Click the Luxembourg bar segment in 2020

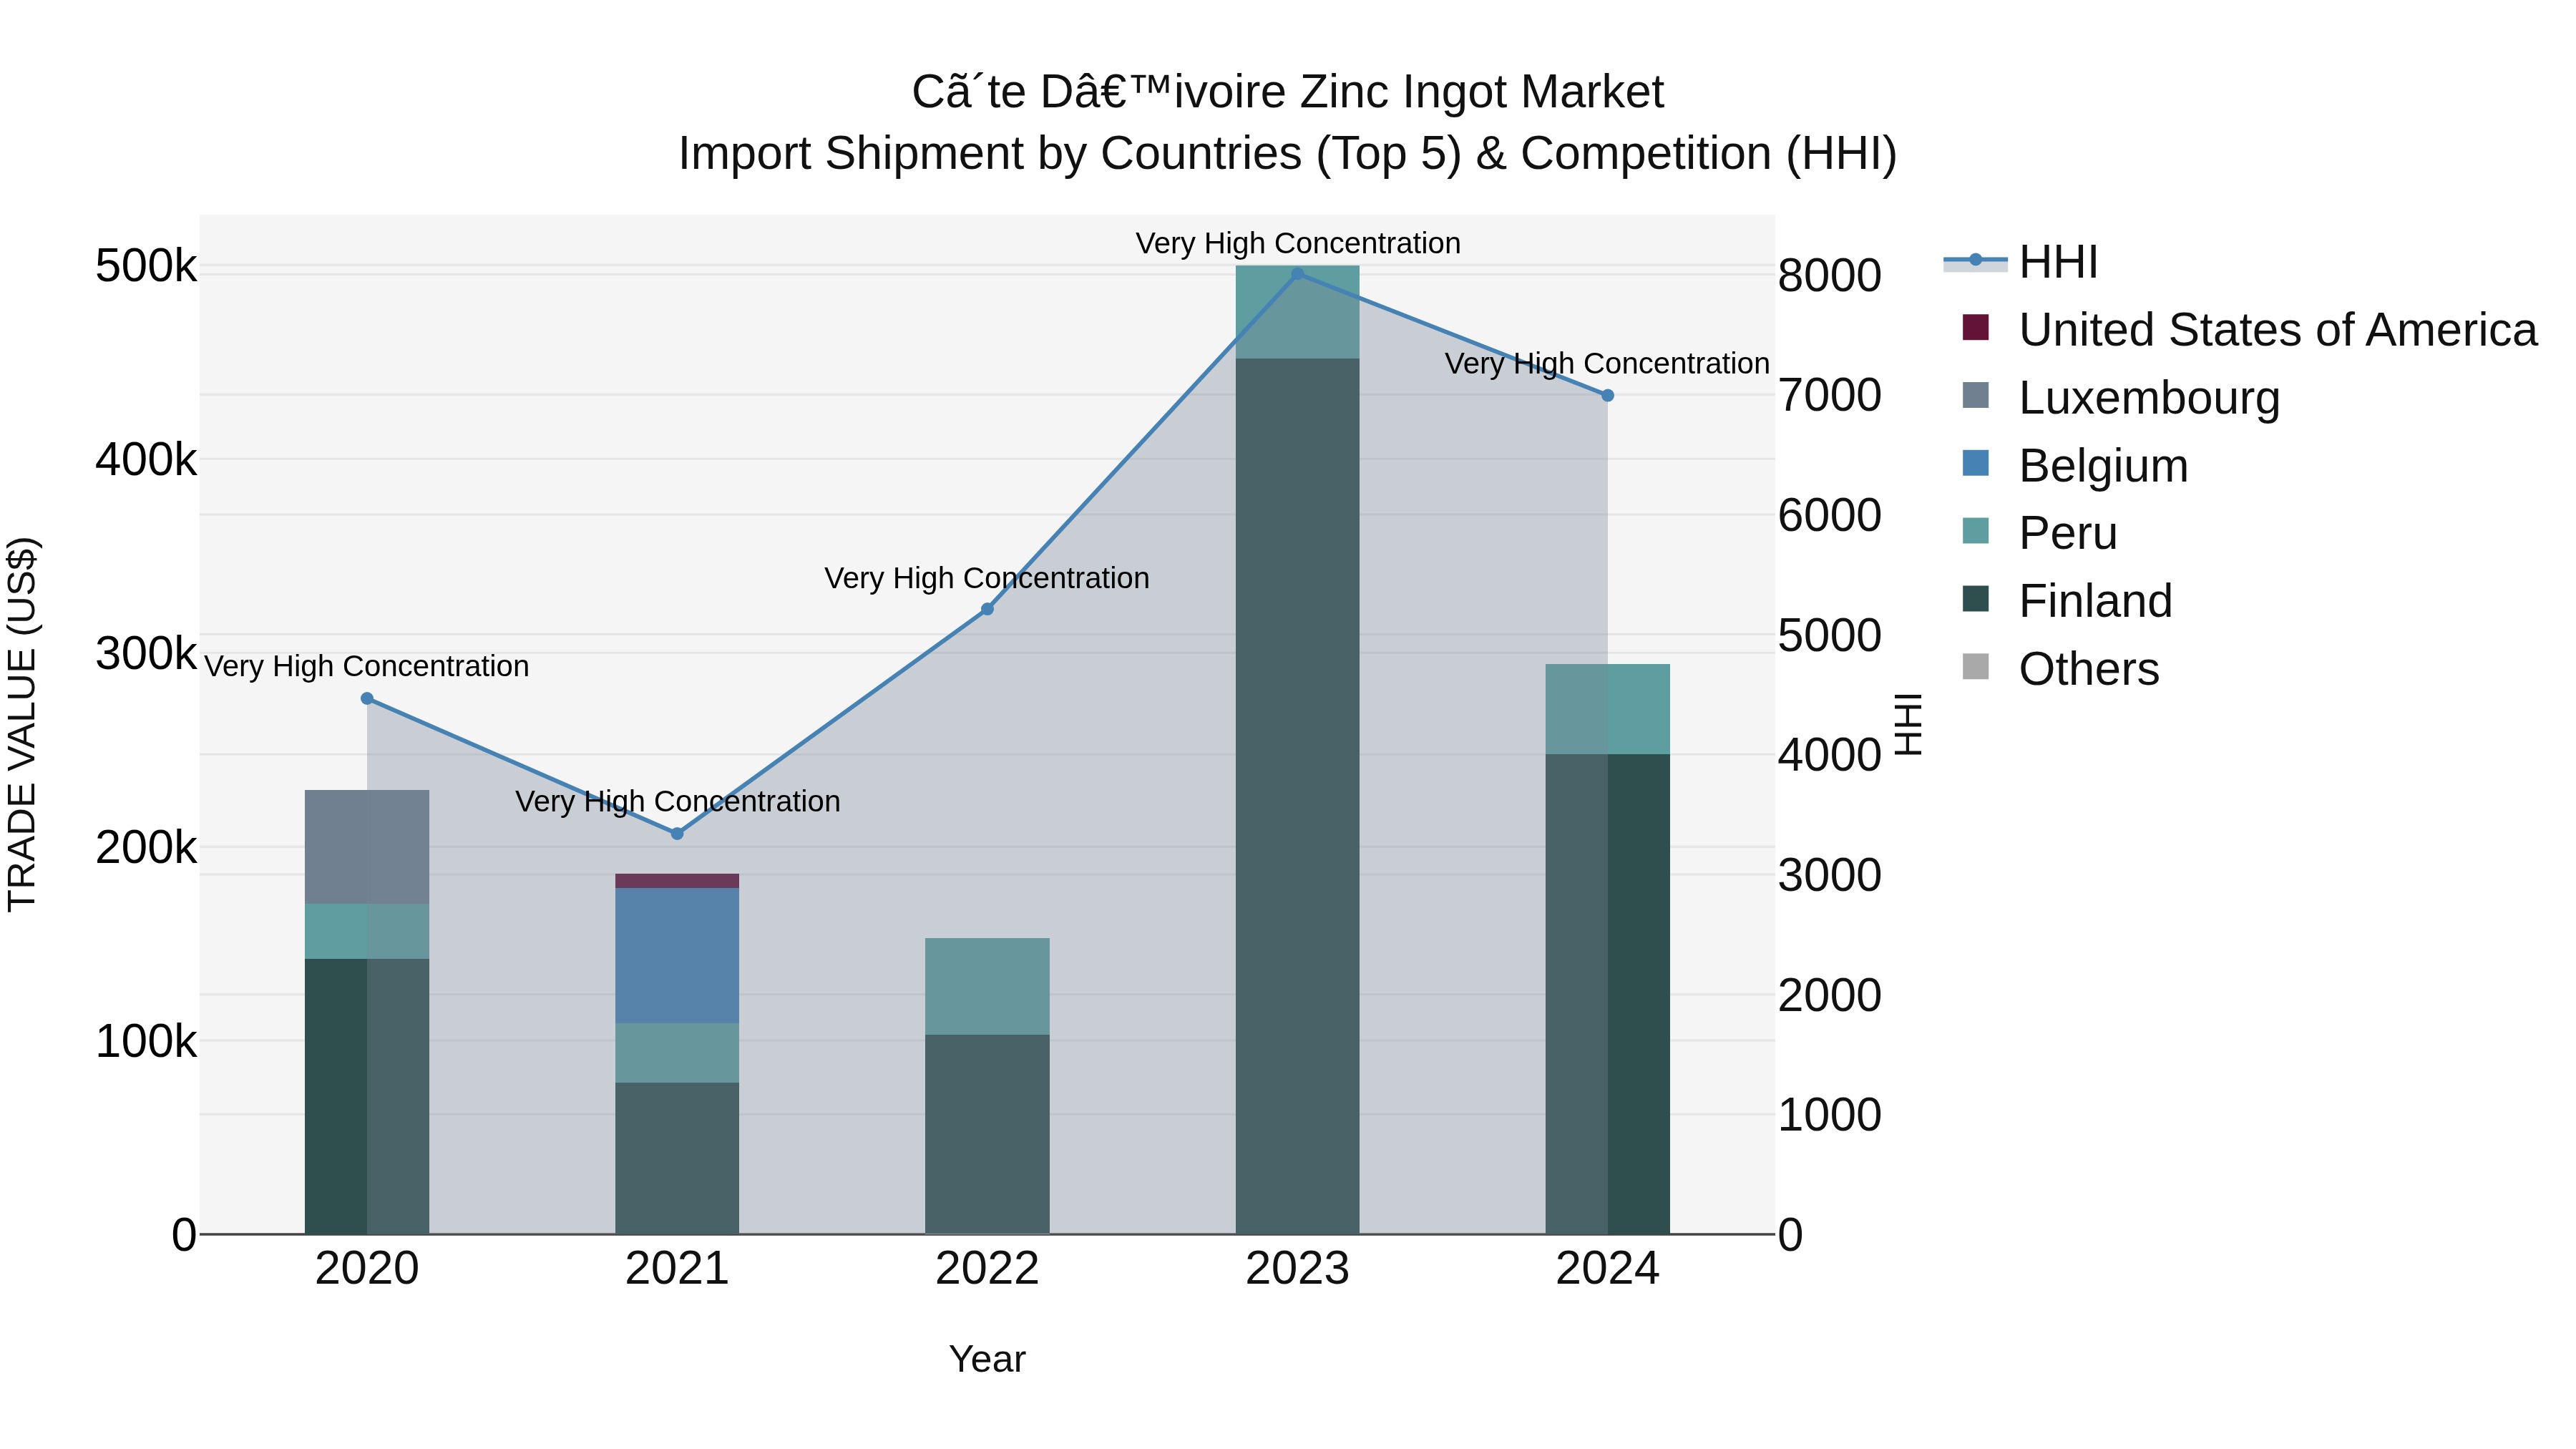click(367, 847)
